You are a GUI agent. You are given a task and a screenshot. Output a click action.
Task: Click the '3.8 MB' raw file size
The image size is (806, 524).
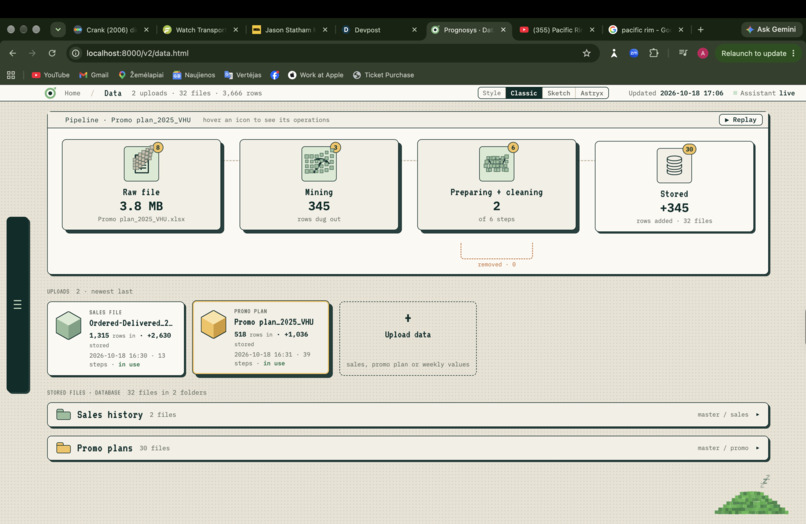(x=141, y=206)
